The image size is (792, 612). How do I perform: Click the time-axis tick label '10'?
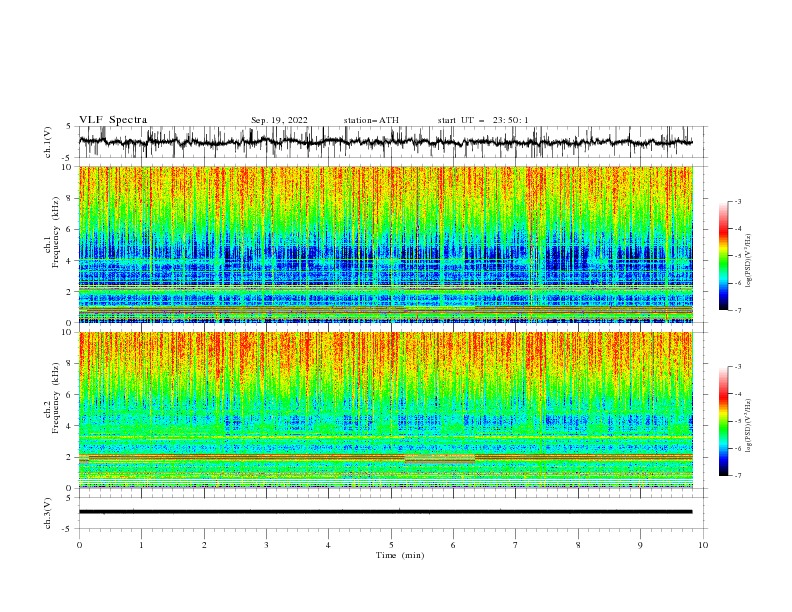pos(703,545)
